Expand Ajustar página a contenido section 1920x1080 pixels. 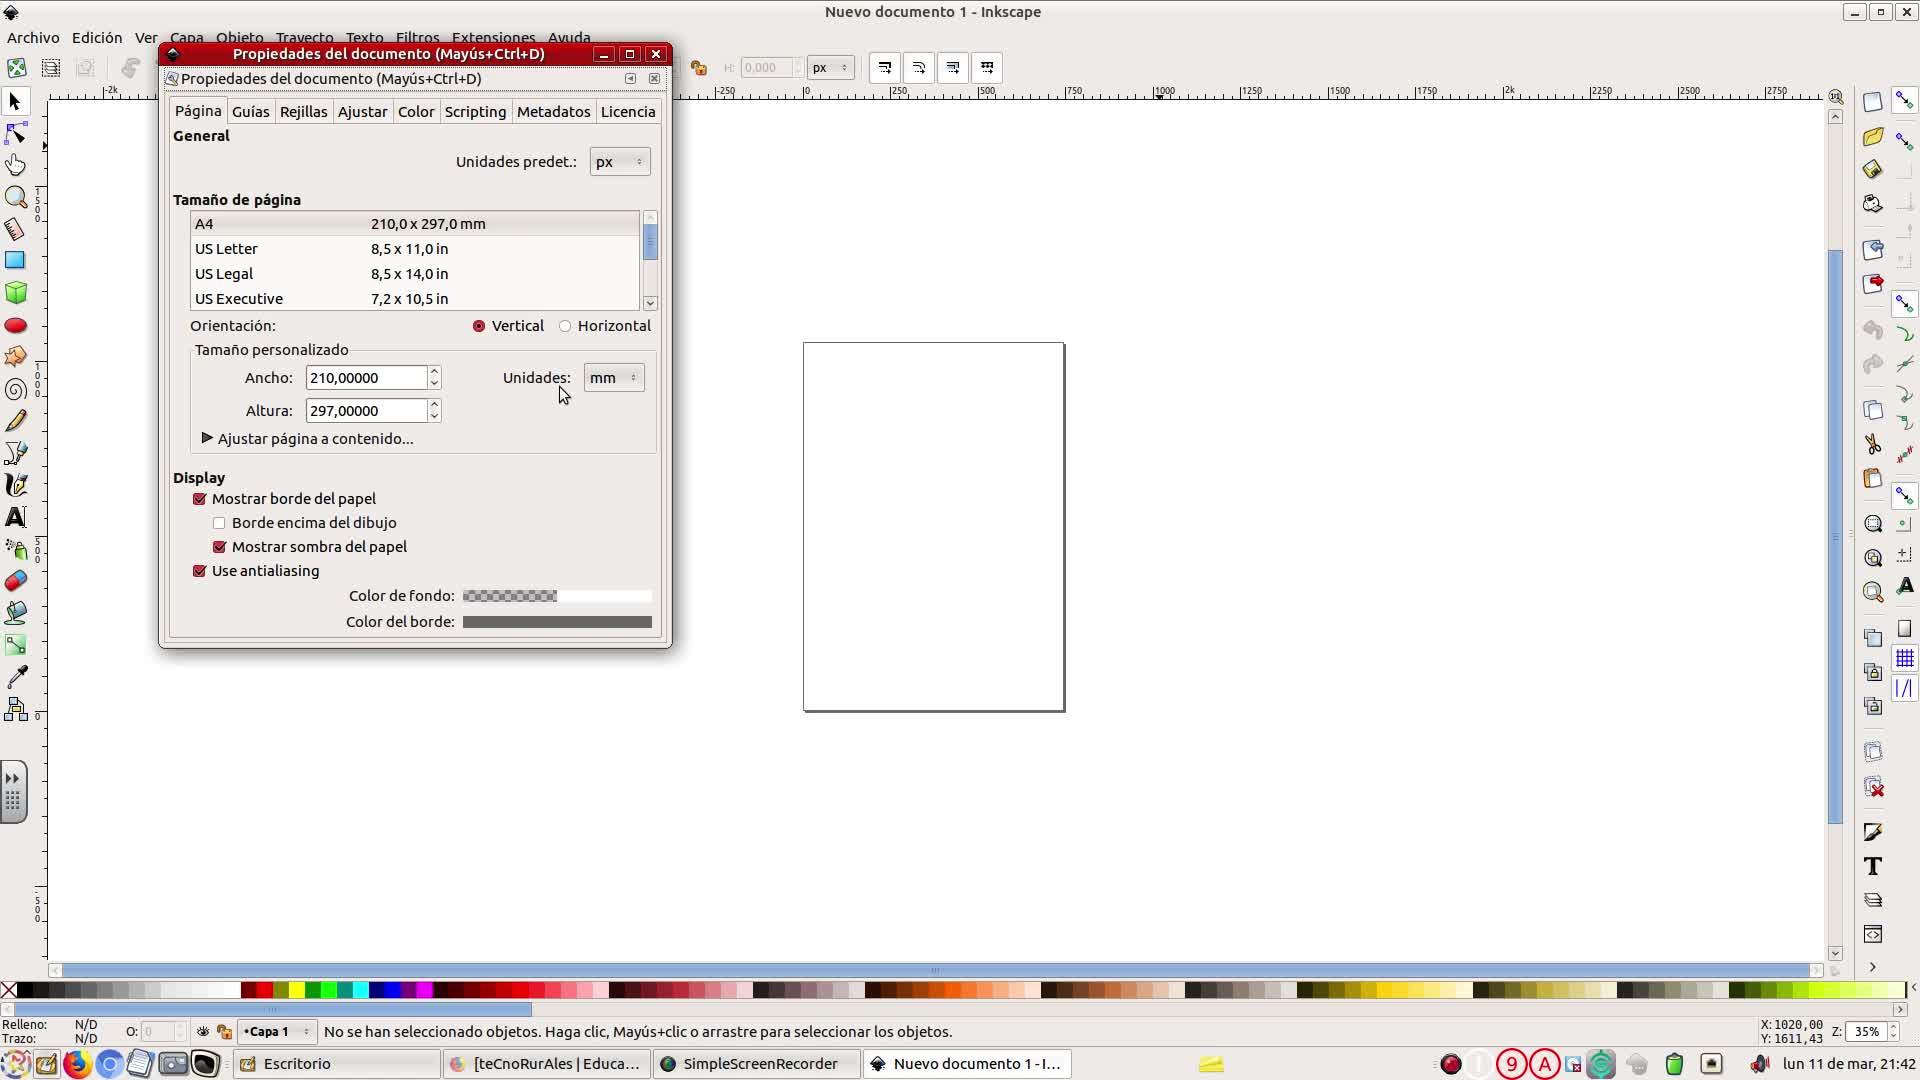pyautogui.click(x=207, y=439)
